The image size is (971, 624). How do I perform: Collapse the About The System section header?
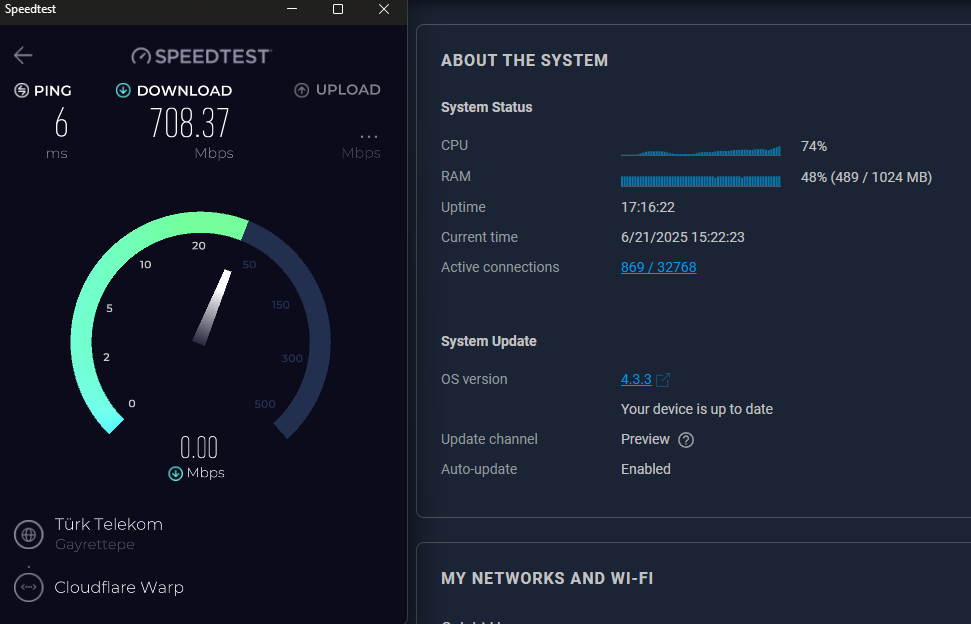coord(524,60)
